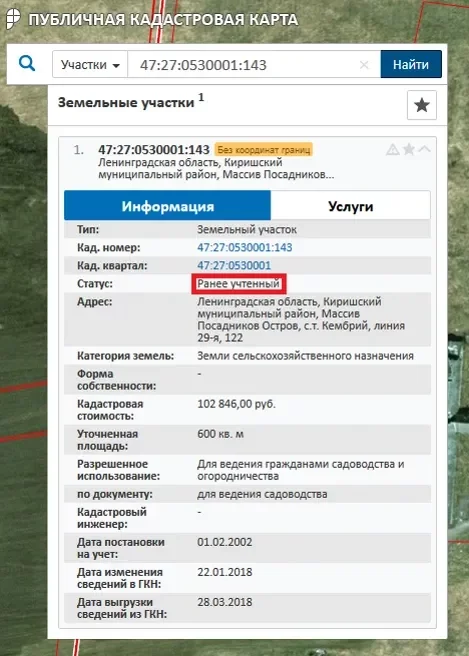The image size is (469, 656).
Task: Collapse the parcel result with chevron
Action: point(424,149)
